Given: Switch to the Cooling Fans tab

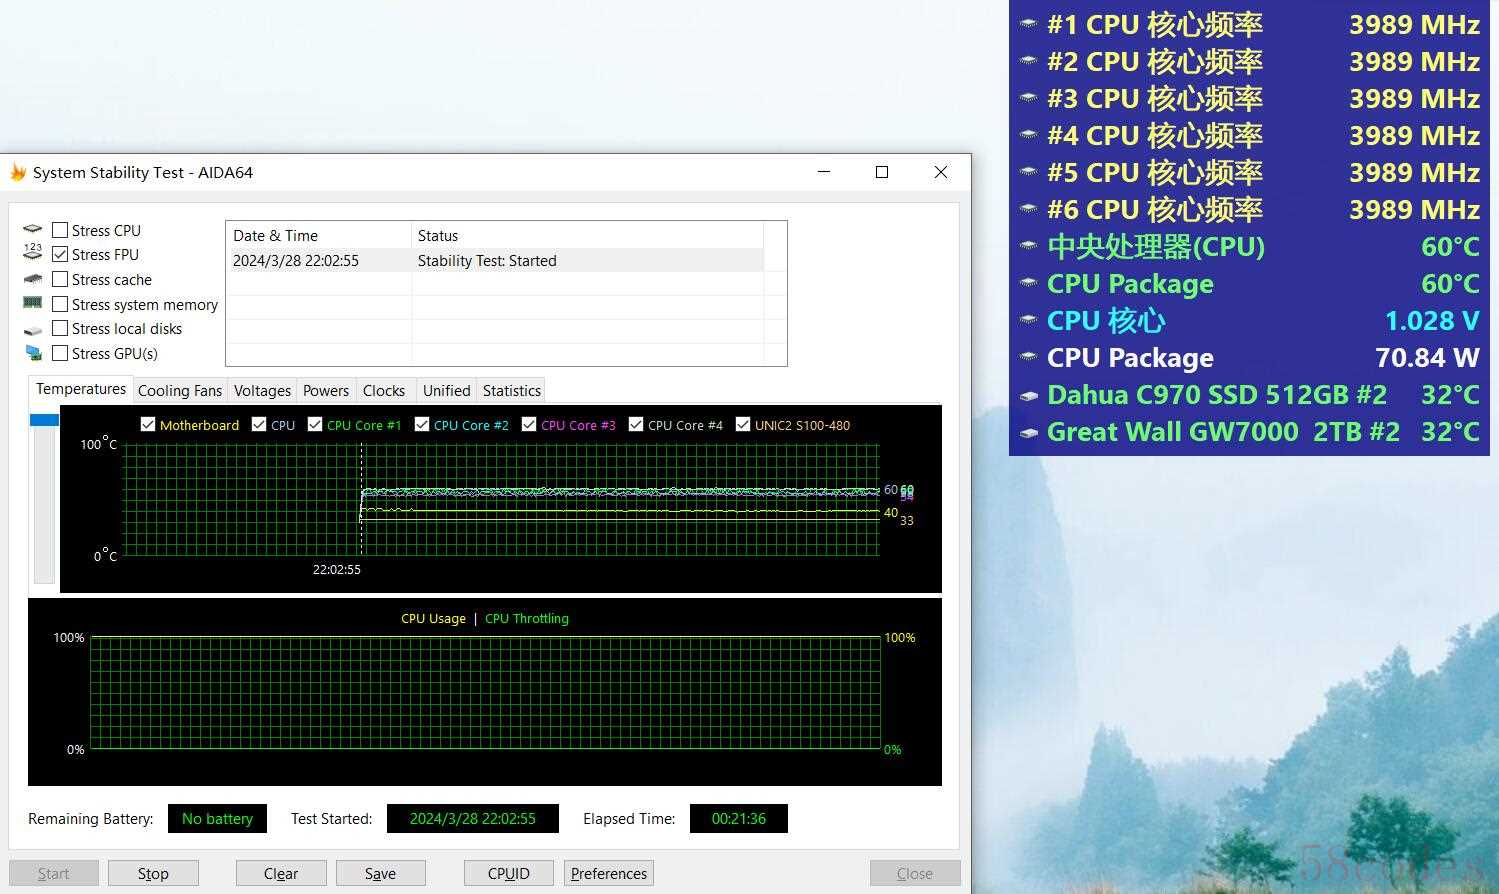Looking at the screenshot, I should 180,391.
